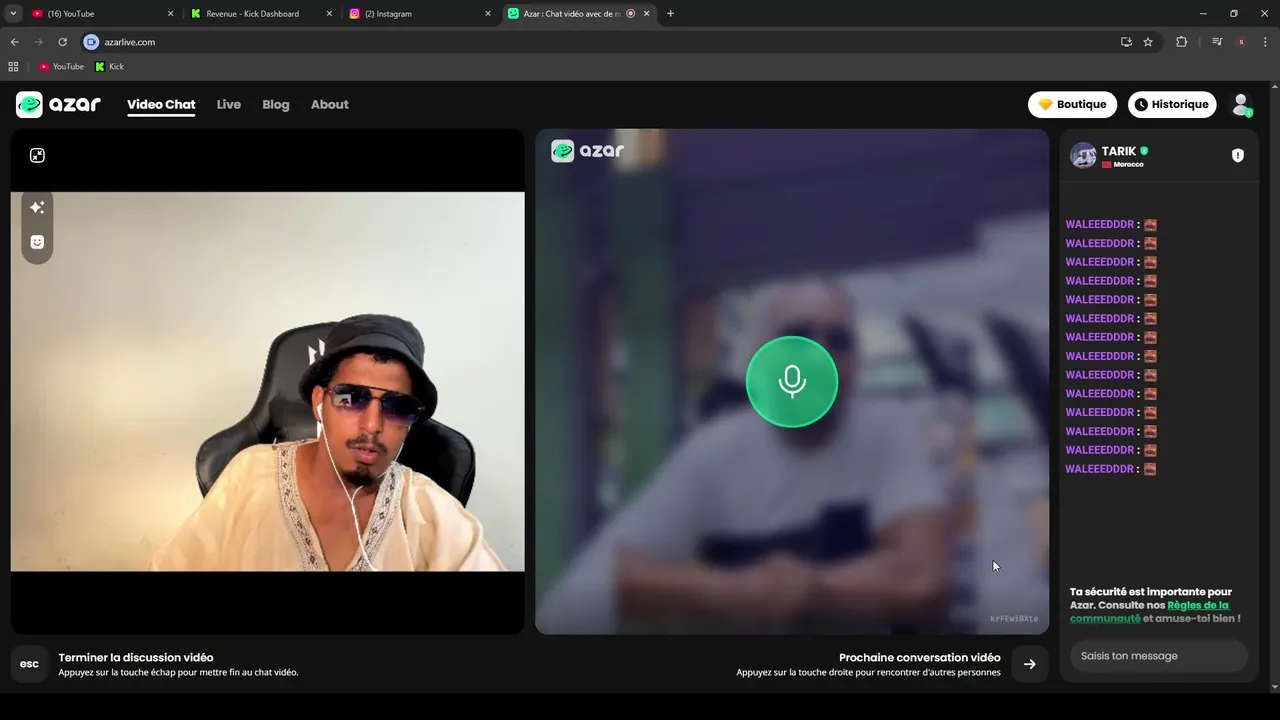The width and height of the screenshot is (1280, 720).
Task: Click the page scrollbar down arrow
Action: click(1274, 688)
